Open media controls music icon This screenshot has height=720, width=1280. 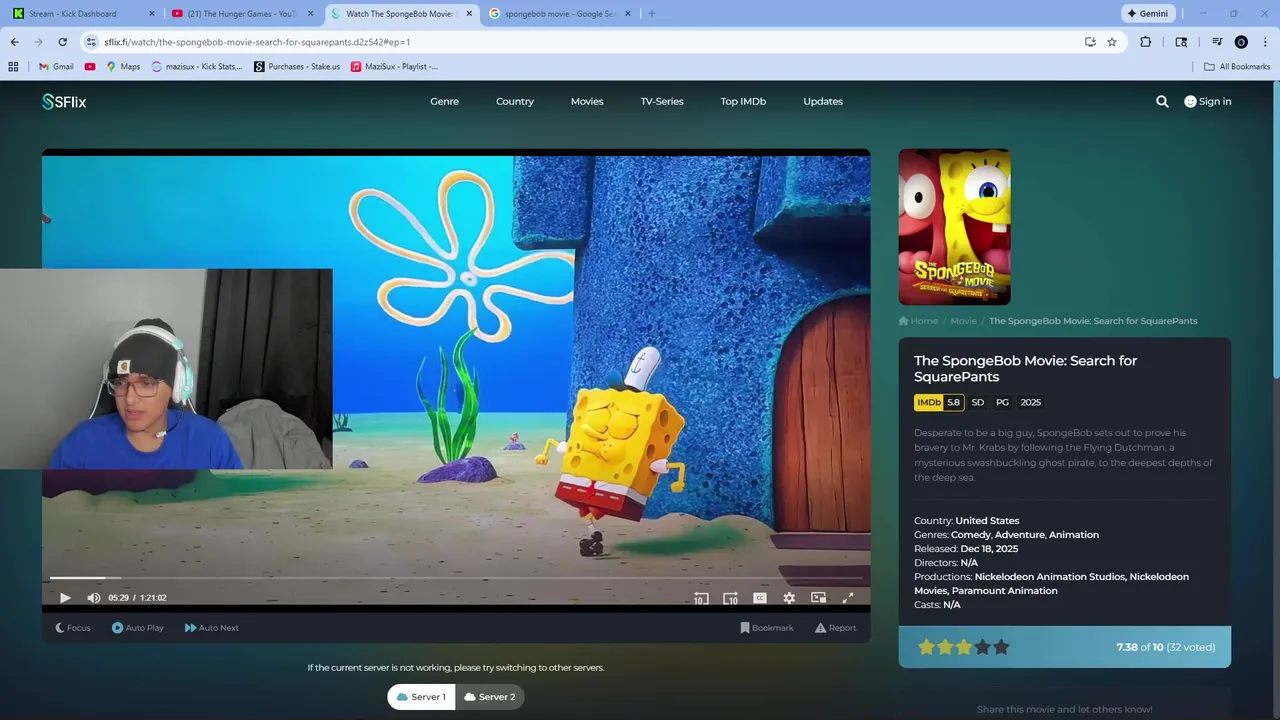pyautogui.click(x=1217, y=42)
